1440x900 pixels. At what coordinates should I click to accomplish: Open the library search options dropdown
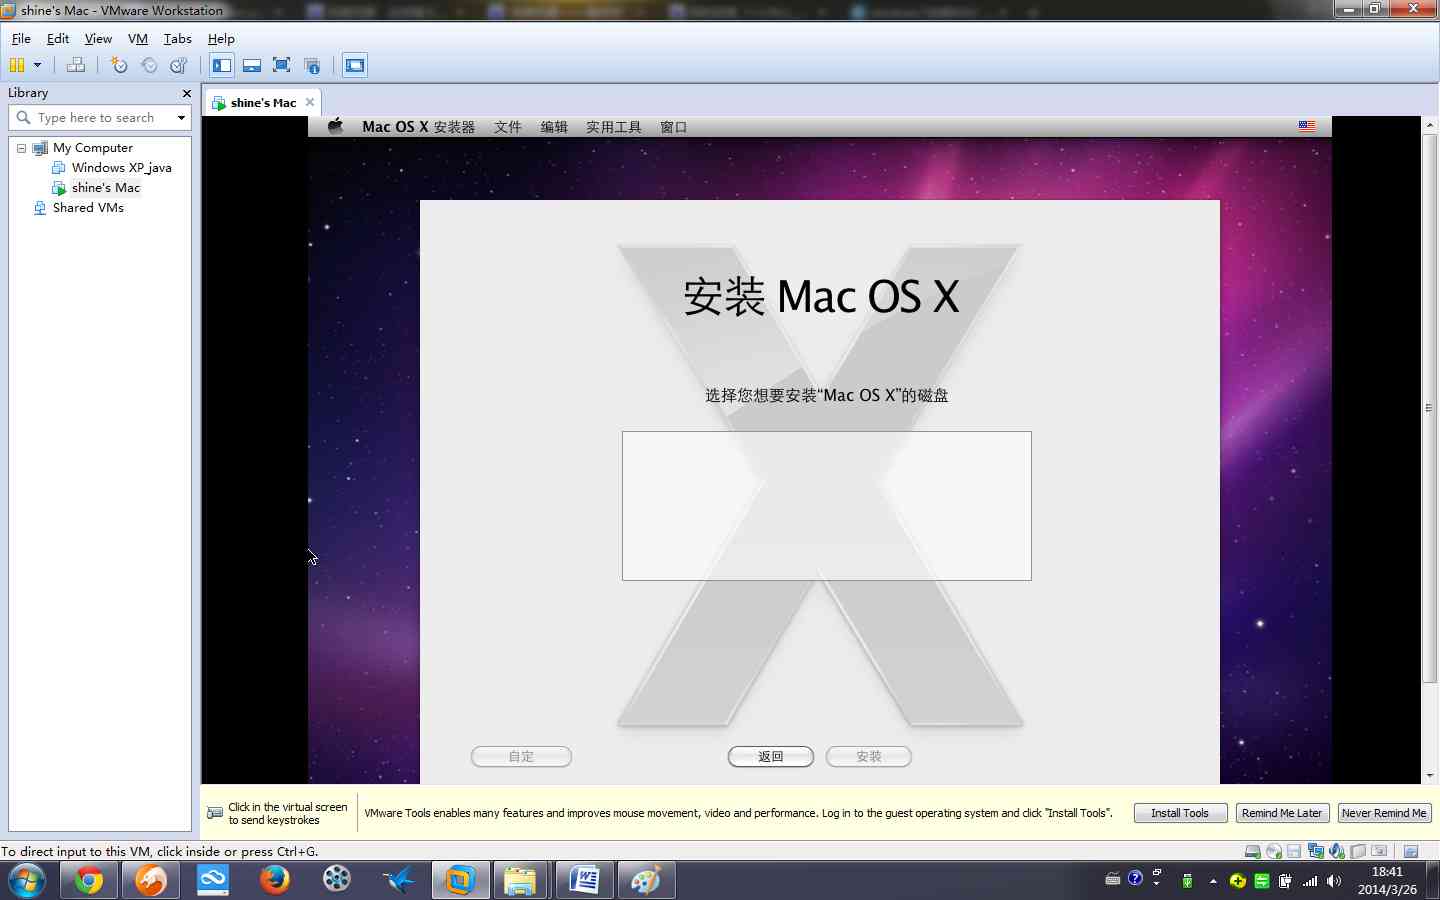coord(181,118)
